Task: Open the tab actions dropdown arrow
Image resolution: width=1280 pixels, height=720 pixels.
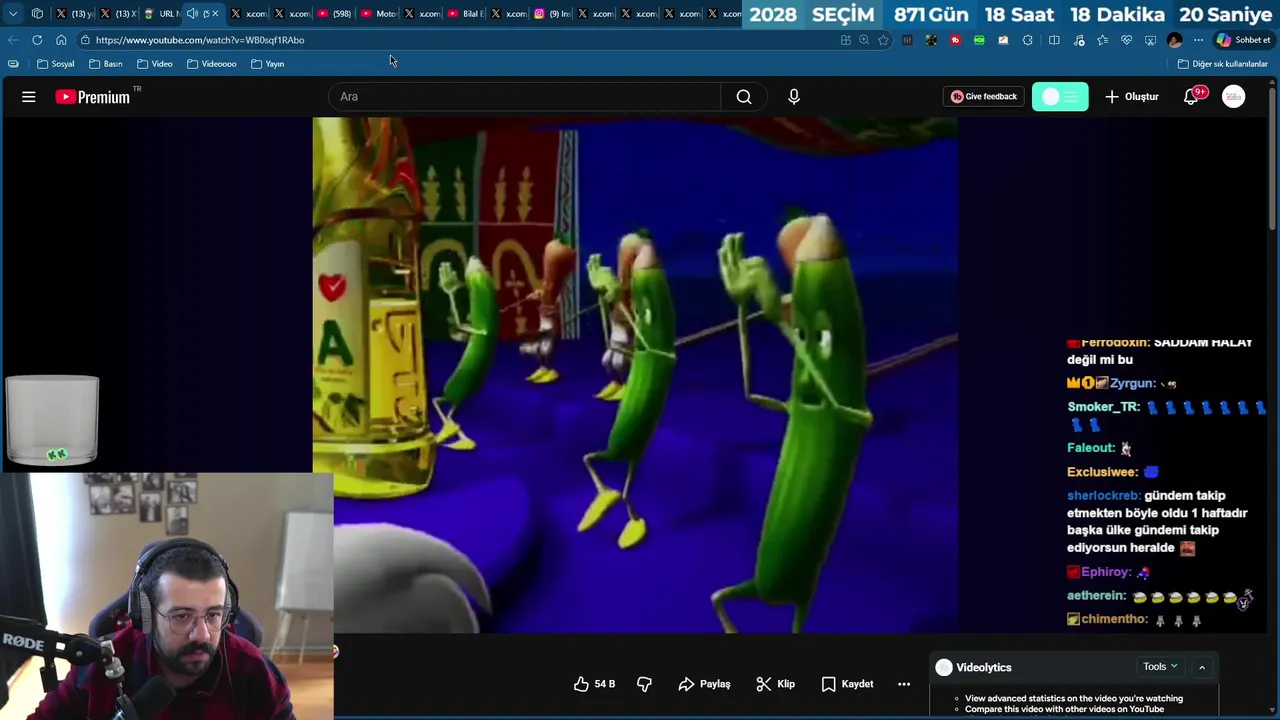Action: [x=13, y=14]
